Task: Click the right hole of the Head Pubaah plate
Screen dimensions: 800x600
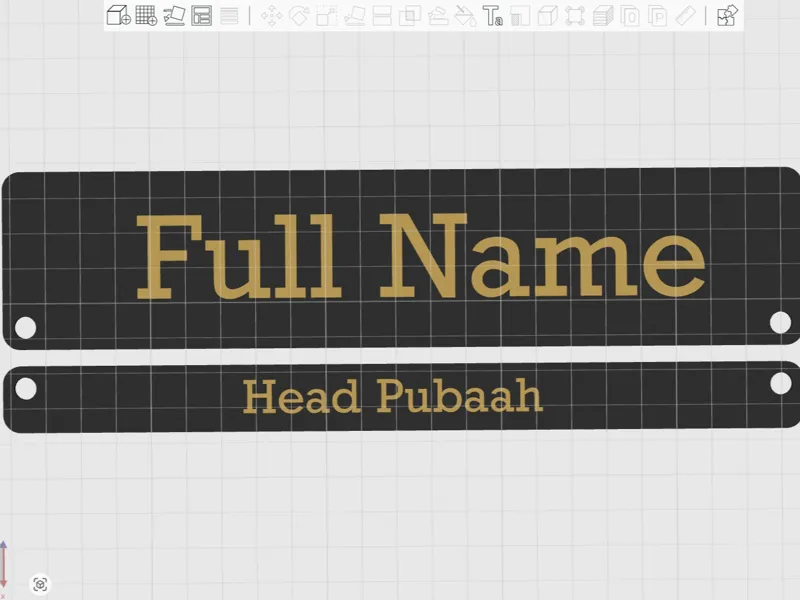Action: click(781, 383)
